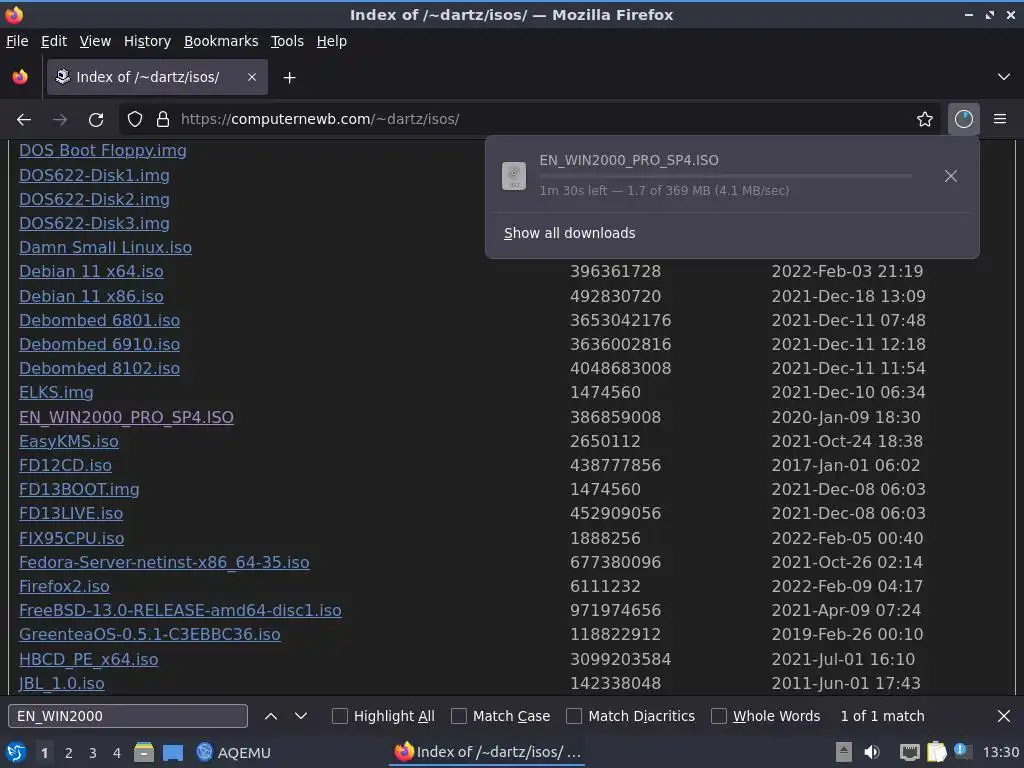This screenshot has height=768, width=1024.
Task: Open the Bookmarks menu
Action: coord(221,41)
